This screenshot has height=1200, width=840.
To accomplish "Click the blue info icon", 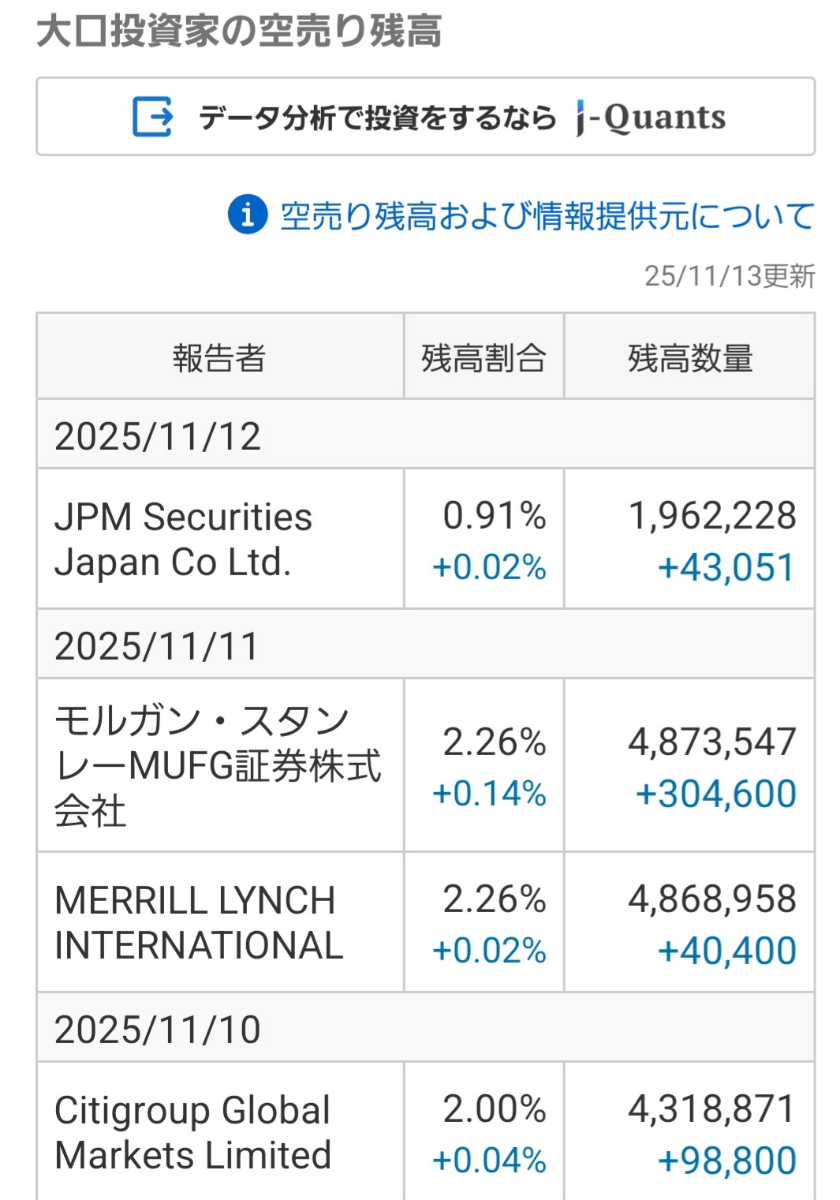I will [246, 213].
